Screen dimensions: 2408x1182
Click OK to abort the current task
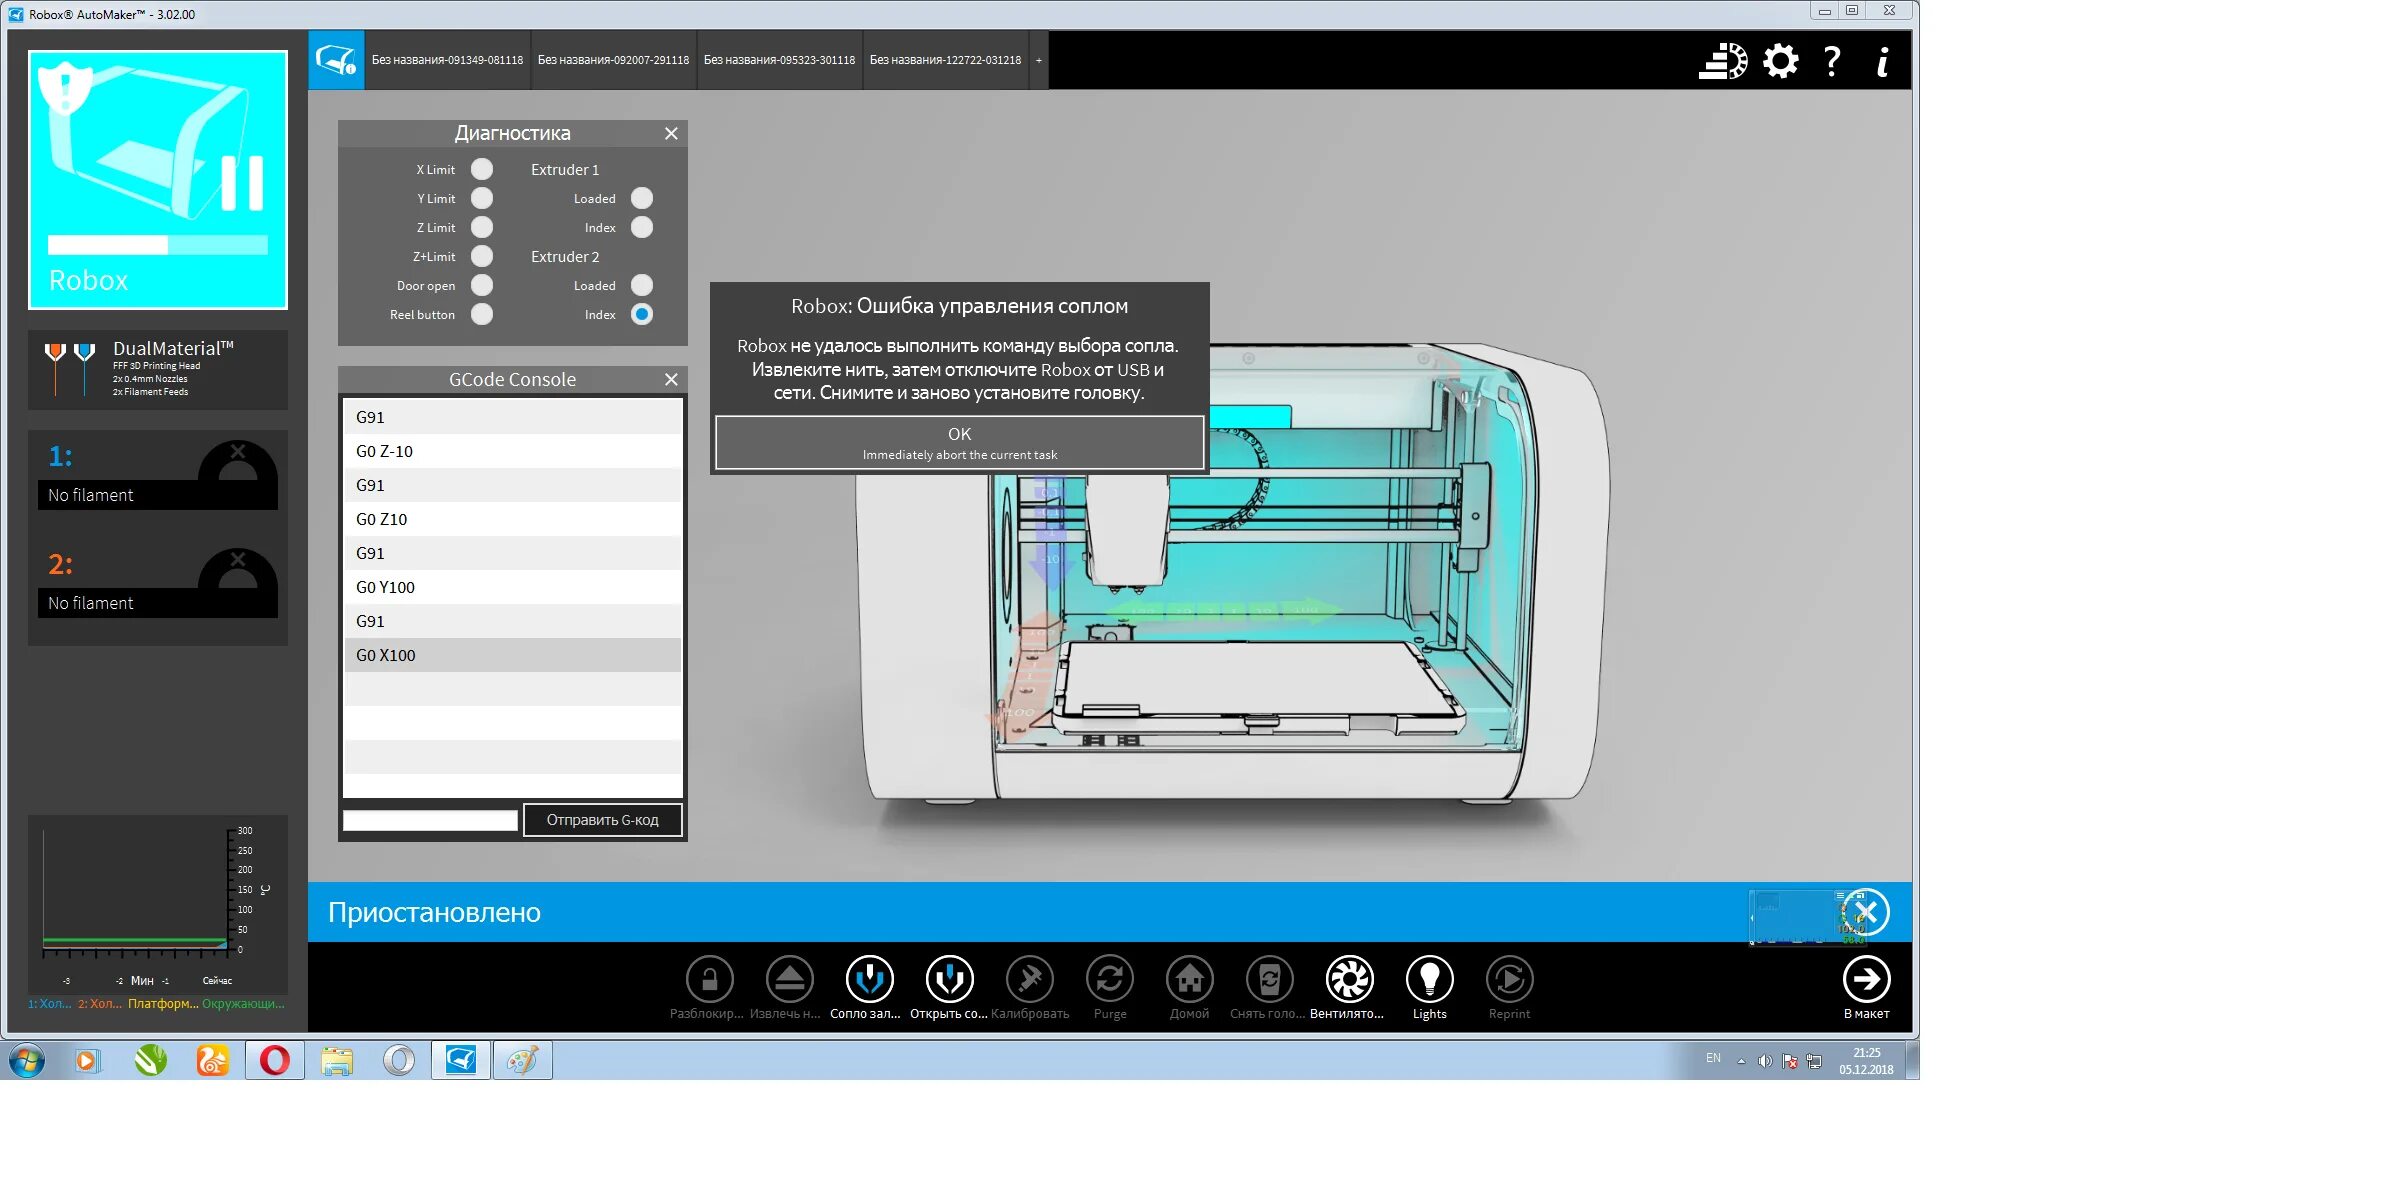click(960, 443)
